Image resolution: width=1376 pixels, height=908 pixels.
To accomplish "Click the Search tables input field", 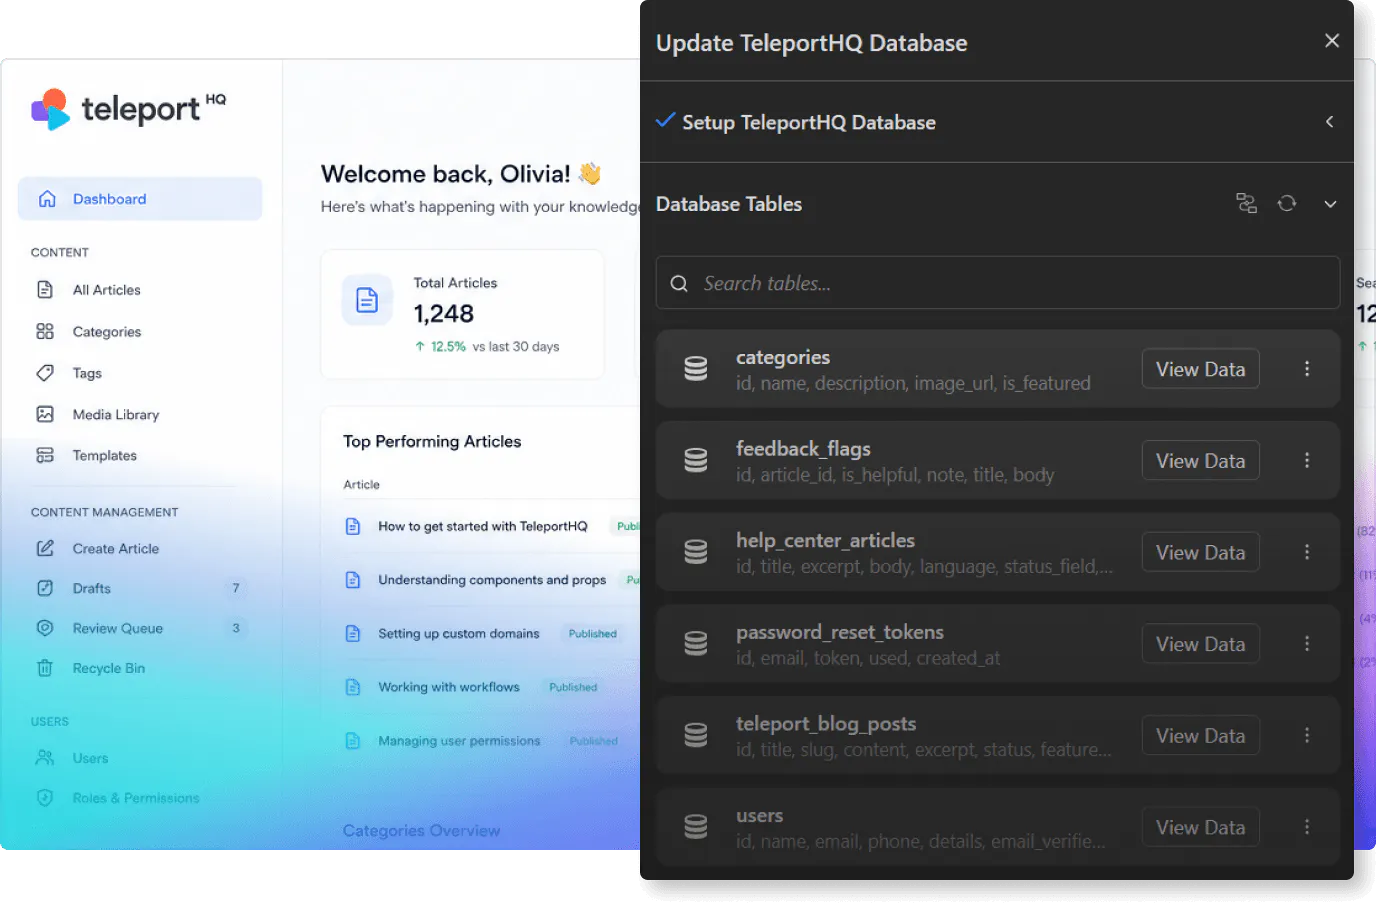I will pos(998,283).
